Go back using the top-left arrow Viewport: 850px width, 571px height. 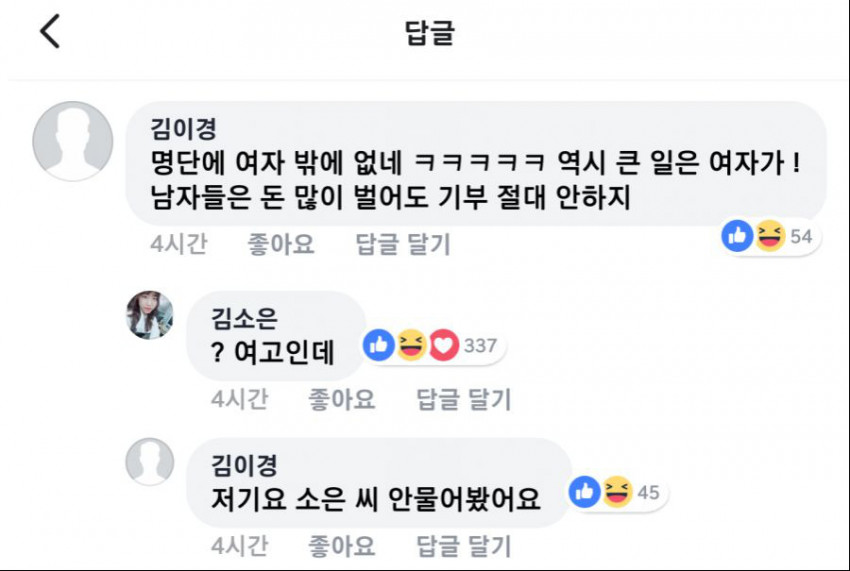tap(49, 32)
